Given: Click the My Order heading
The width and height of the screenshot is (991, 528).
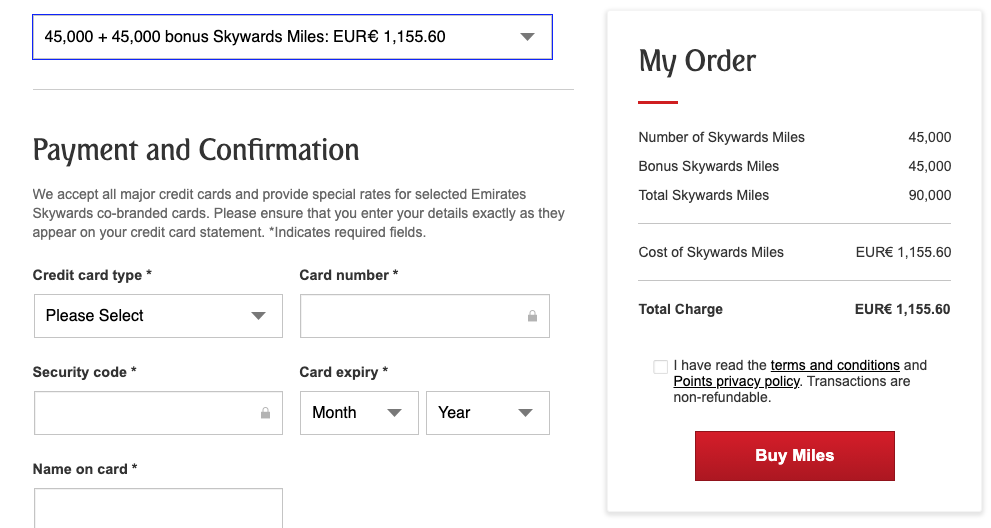Looking at the screenshot, I should (697, 62).
